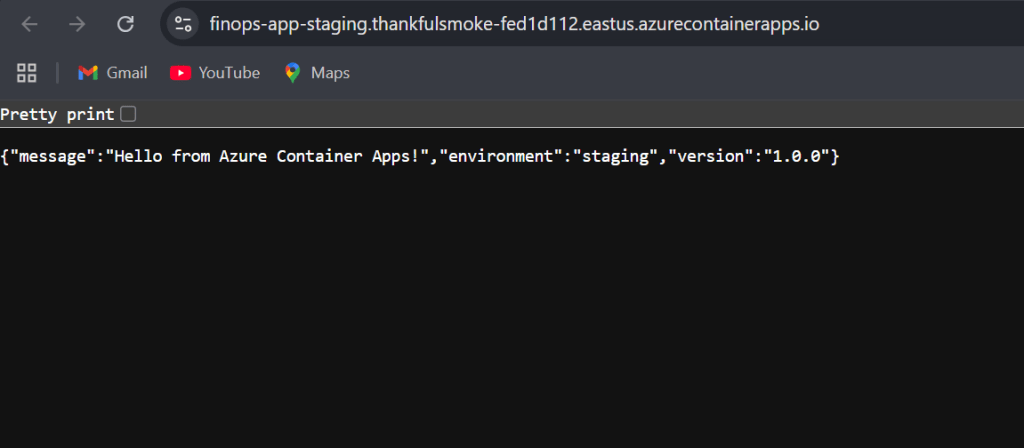Screen dimensions: 1024x448
Task: Click the Gmail envelope icon
Action: point(88,72)
